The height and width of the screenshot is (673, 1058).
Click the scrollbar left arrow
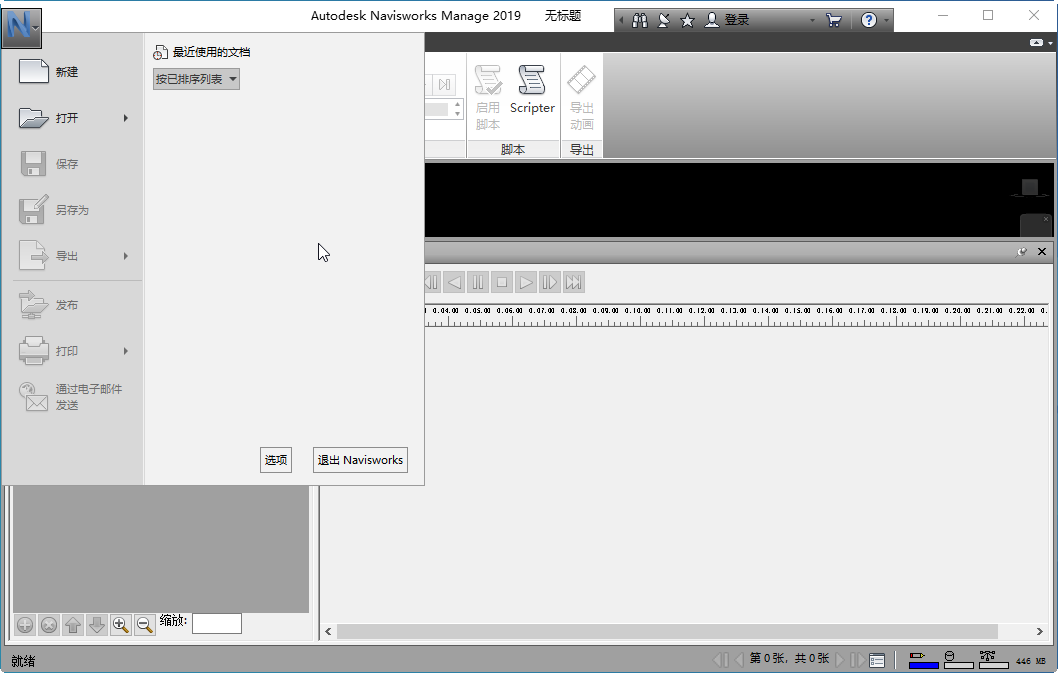click(329, 632)
